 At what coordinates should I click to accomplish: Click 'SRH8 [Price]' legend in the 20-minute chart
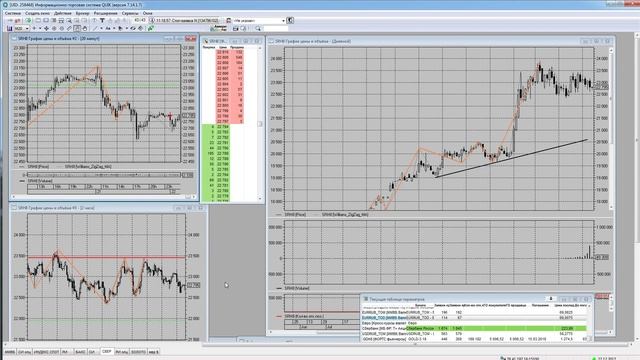click(38, 167)
